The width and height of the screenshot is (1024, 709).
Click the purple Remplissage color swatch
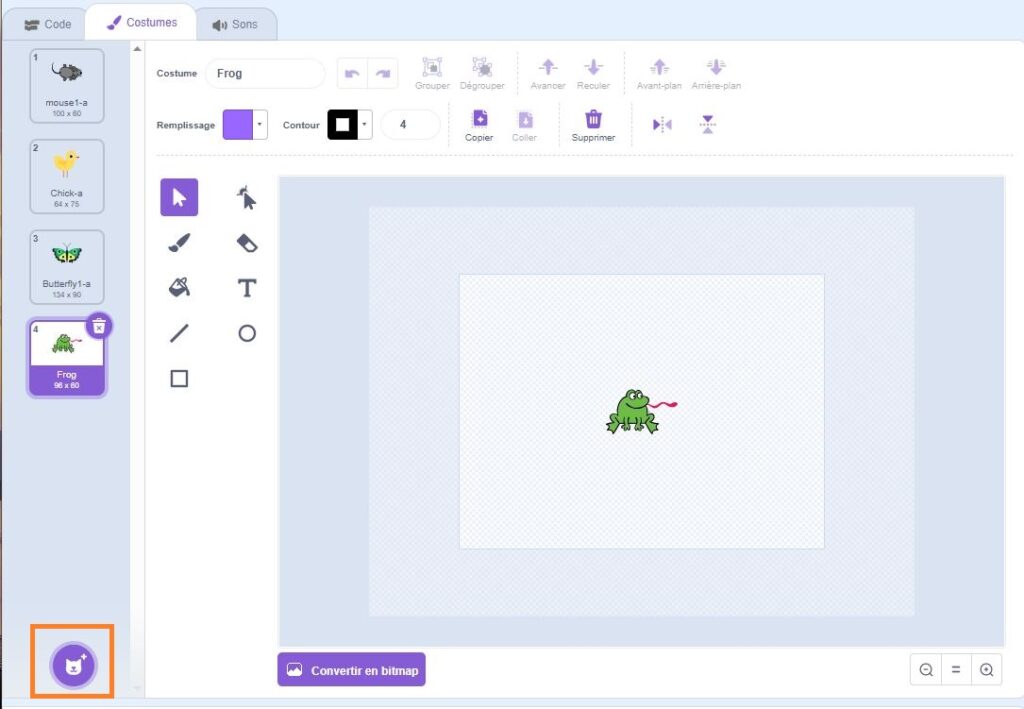click(x=237, y=125)
